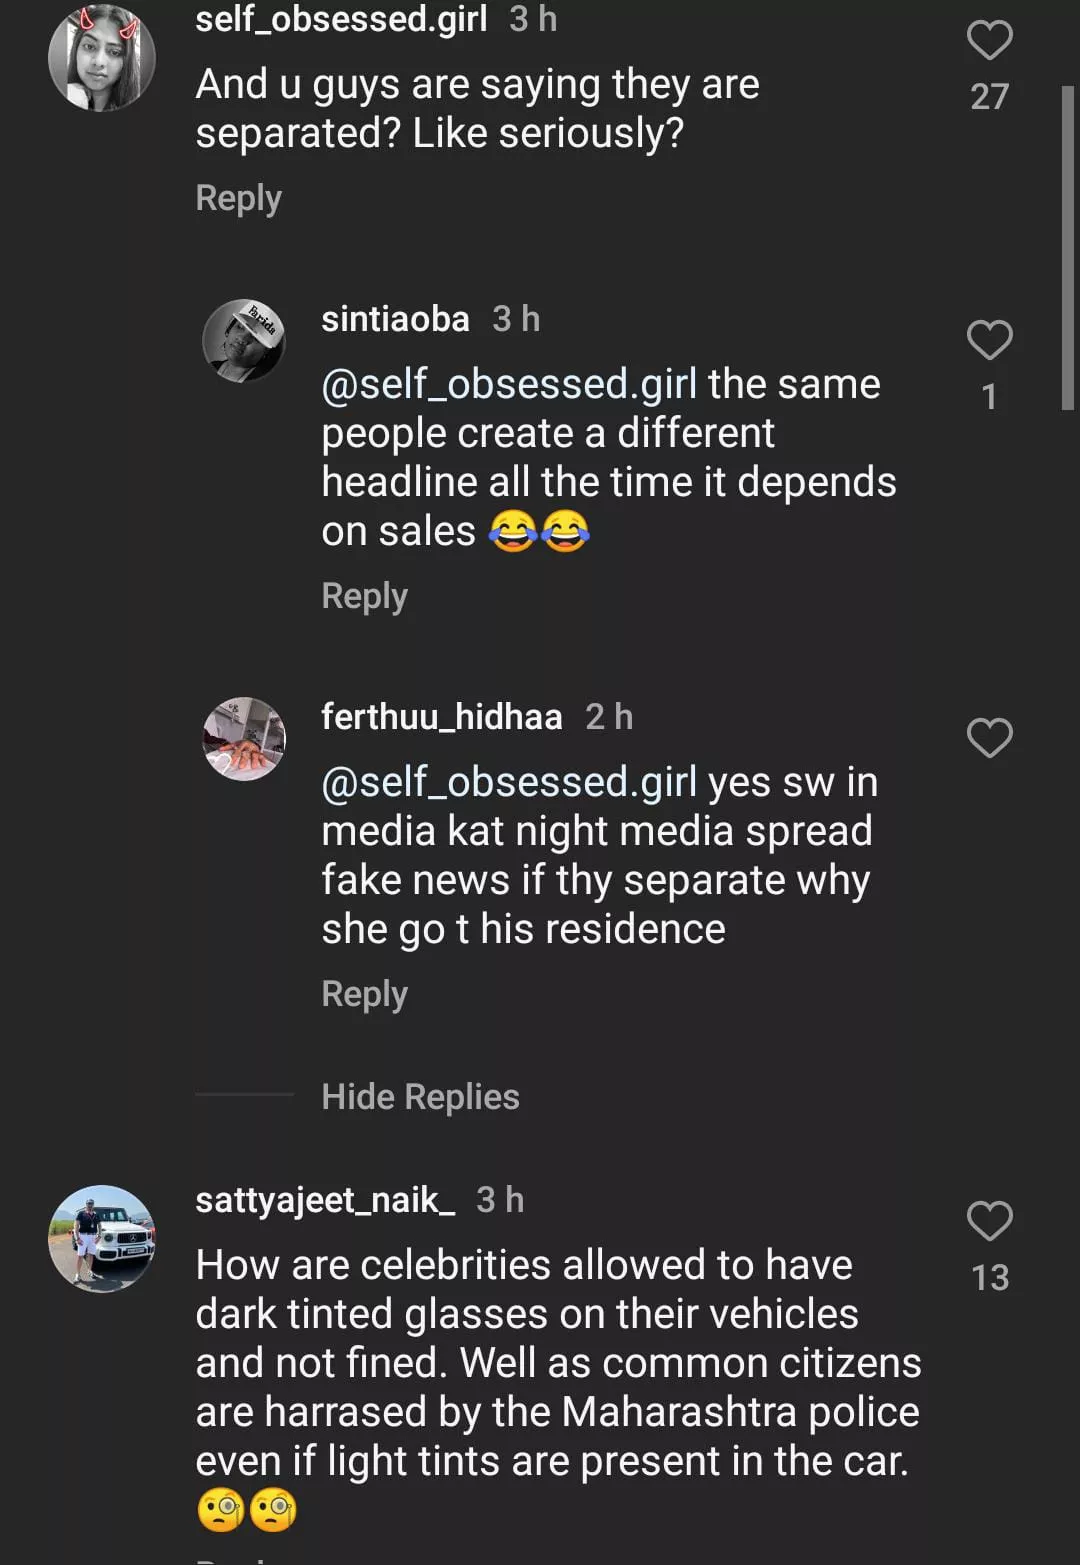Tap @self_obsessed.girl mention in ferthuu_hidhaa's reply
Viewport: 1080px width, 1565px height.
click(x=508, y=782)
